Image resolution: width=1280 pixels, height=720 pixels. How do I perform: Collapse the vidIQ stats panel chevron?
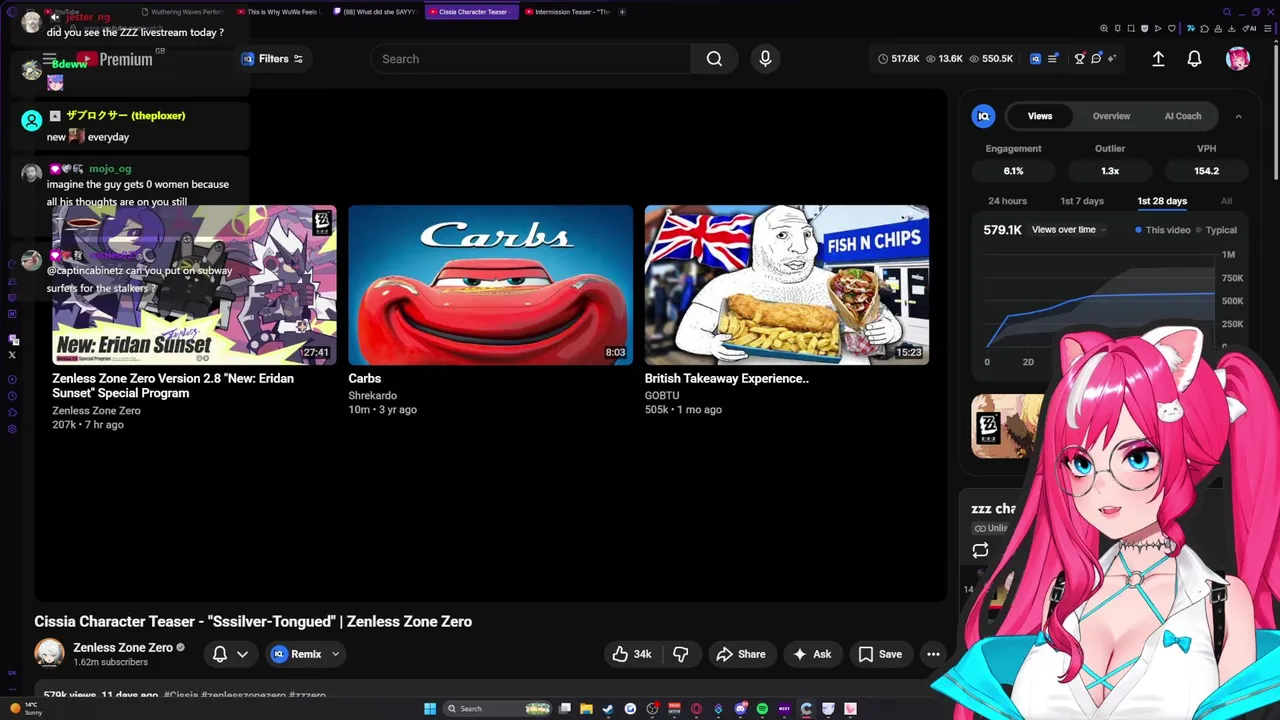(x=1238, y=116)
